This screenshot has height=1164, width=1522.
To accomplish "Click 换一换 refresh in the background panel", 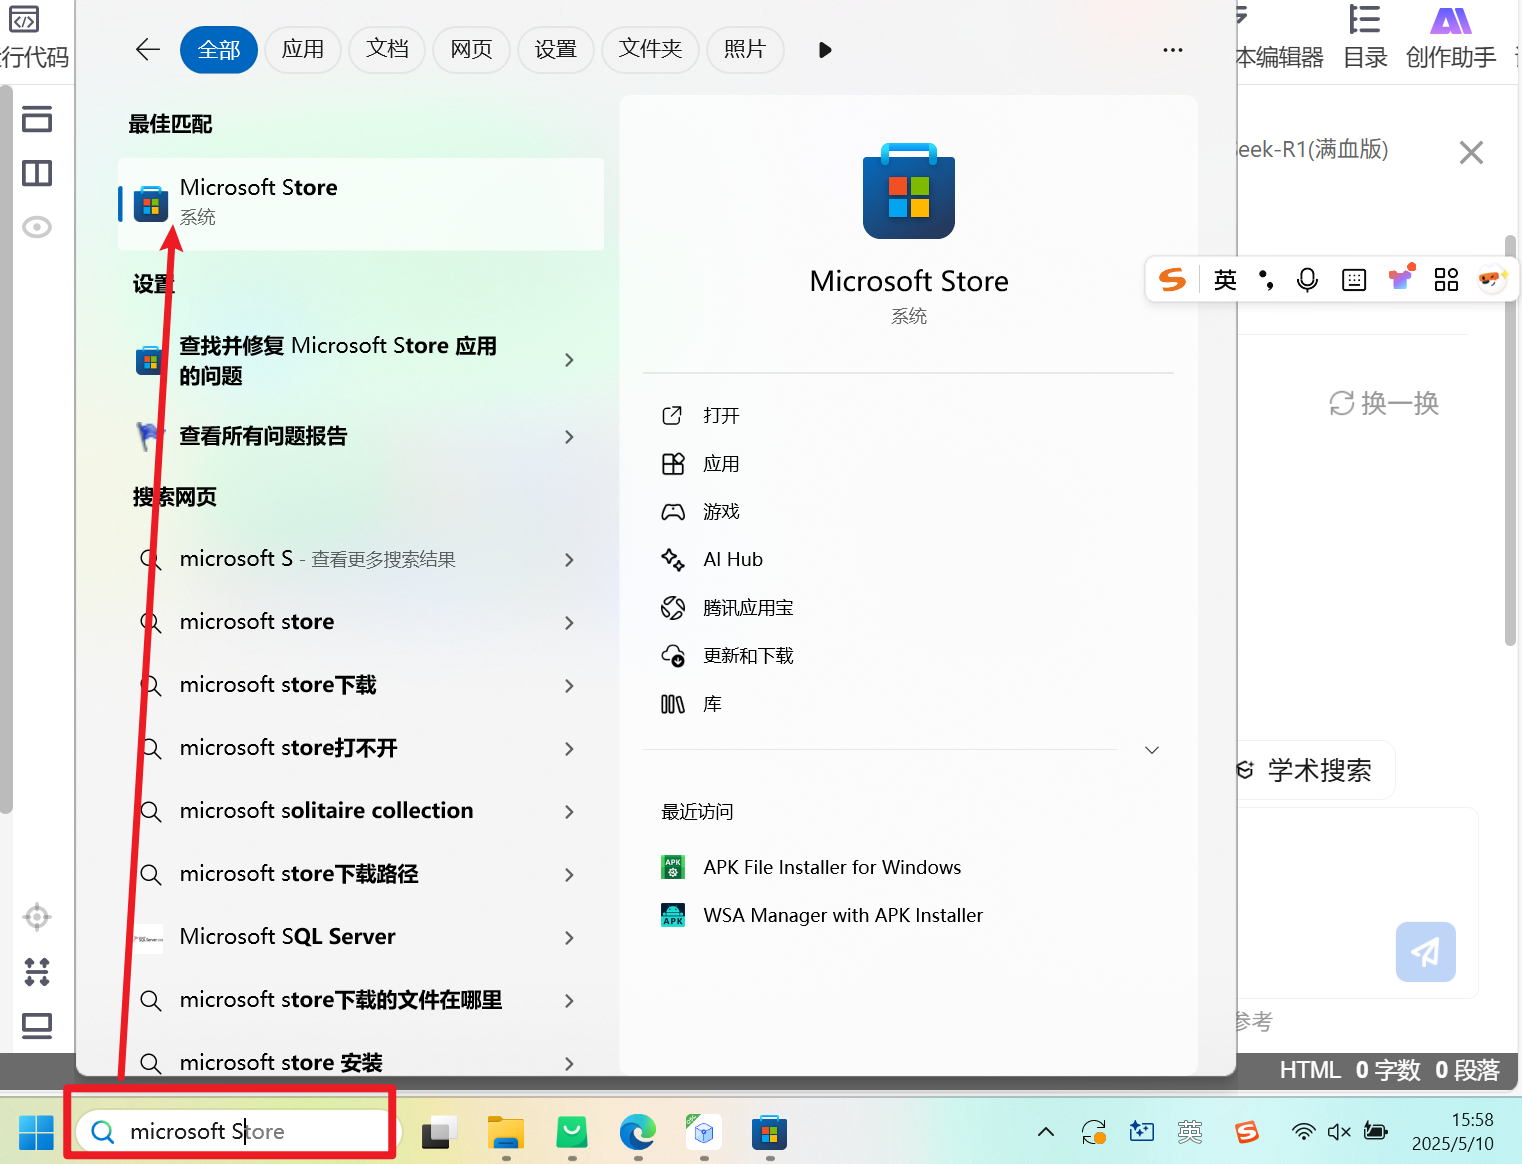I will point(1384,403).
